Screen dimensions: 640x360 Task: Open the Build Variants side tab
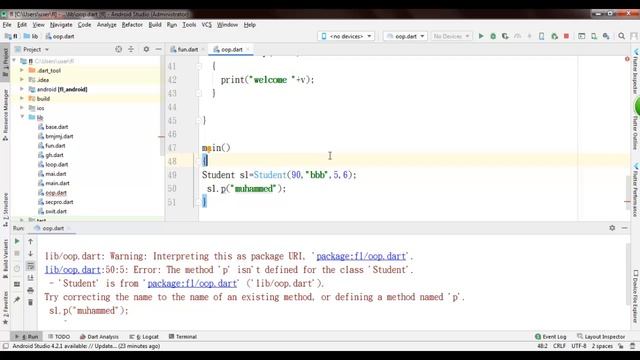(x=5, y=259)
